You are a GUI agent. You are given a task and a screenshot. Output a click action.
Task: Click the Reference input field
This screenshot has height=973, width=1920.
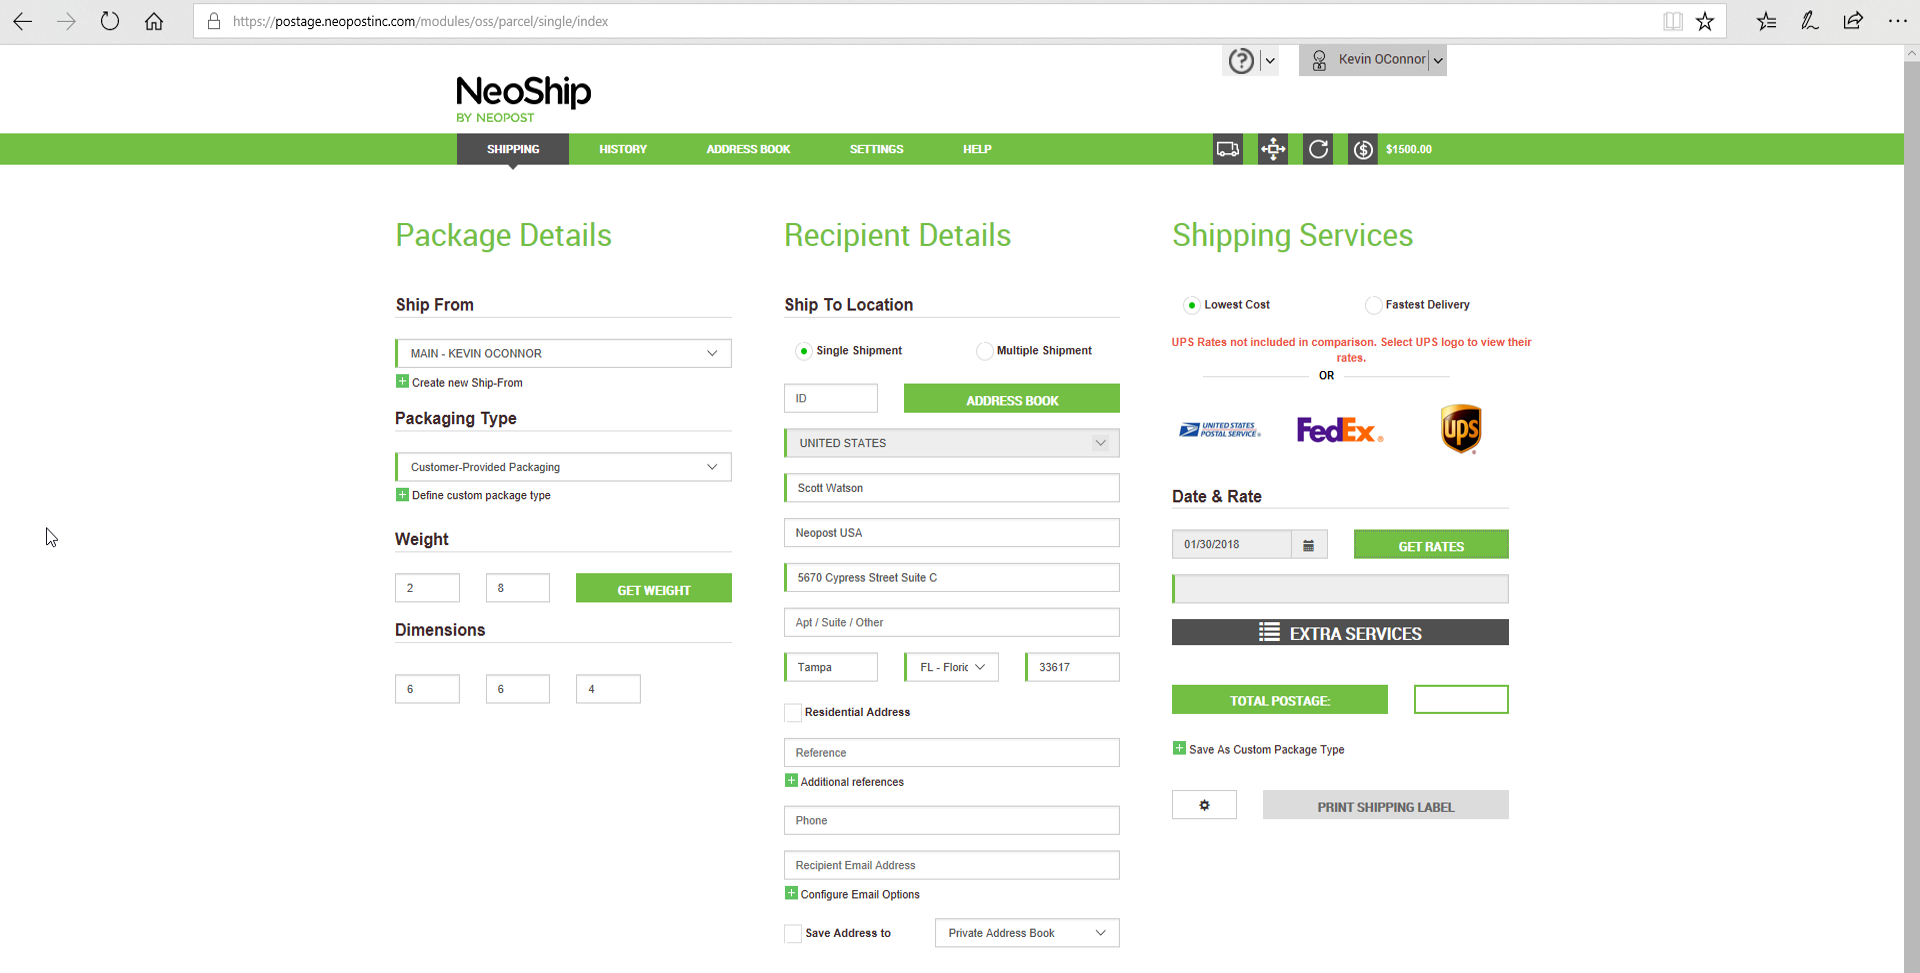tap(952, 752)
